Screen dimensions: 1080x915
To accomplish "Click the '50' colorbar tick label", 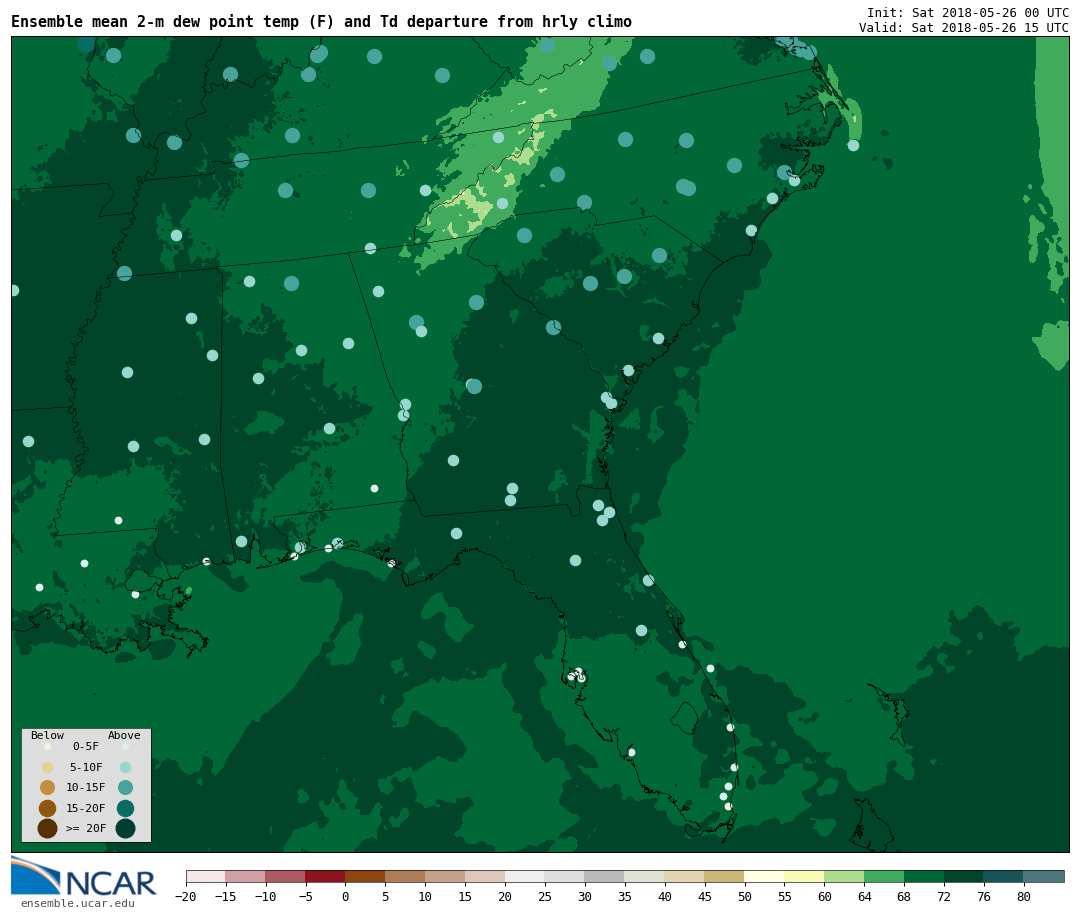I will 745,896.
